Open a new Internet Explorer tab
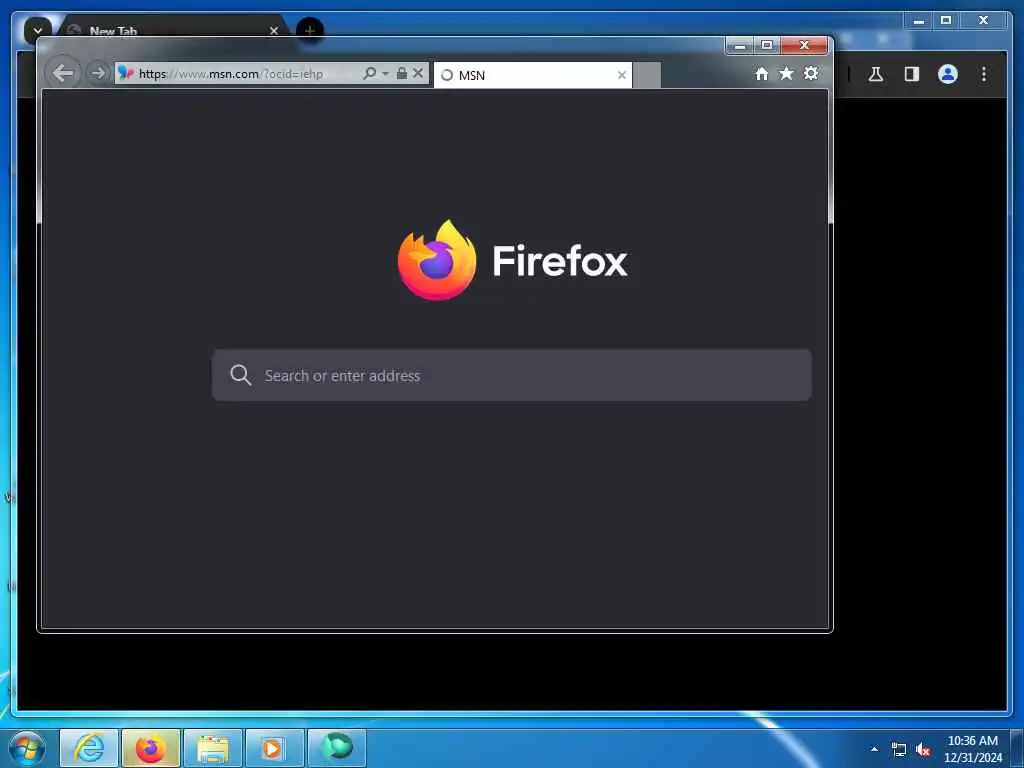Viewport: 1024px width, 768px height. click(x=647, y=75)
